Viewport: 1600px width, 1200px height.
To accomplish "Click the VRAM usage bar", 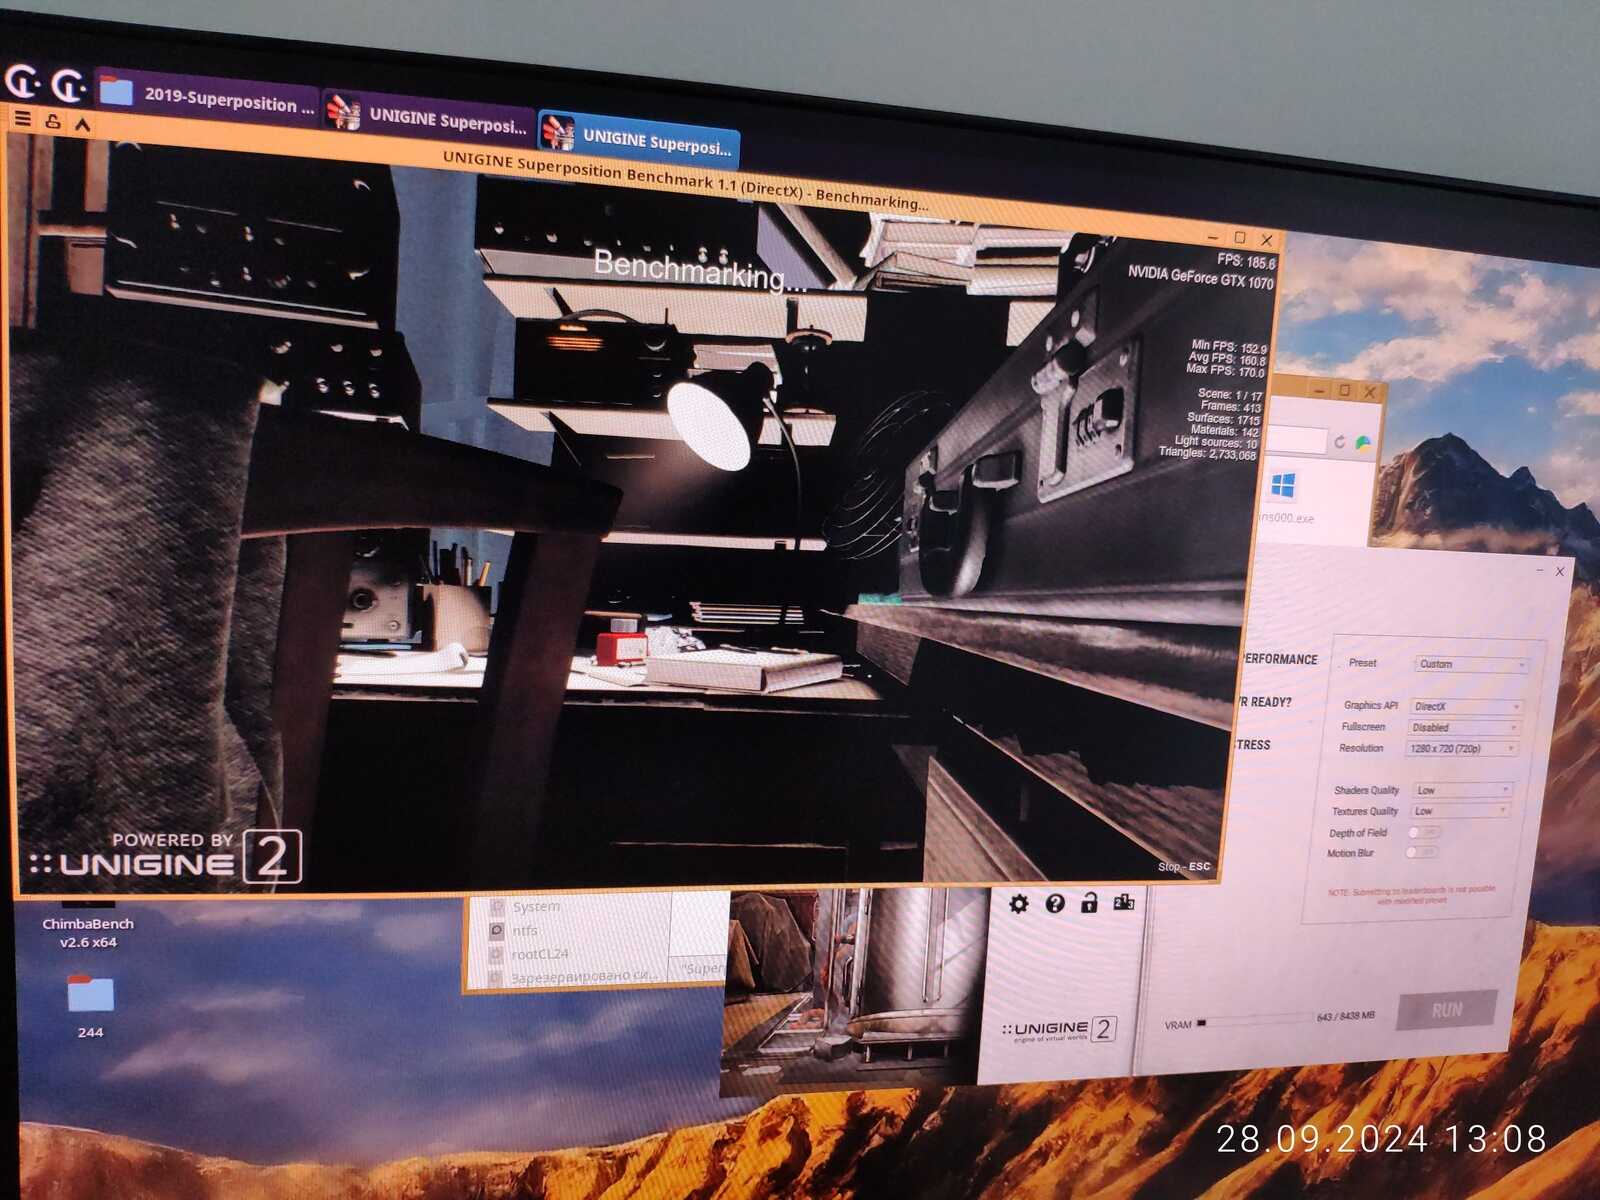I will pyautogui.click(x=1255, y=1022).
